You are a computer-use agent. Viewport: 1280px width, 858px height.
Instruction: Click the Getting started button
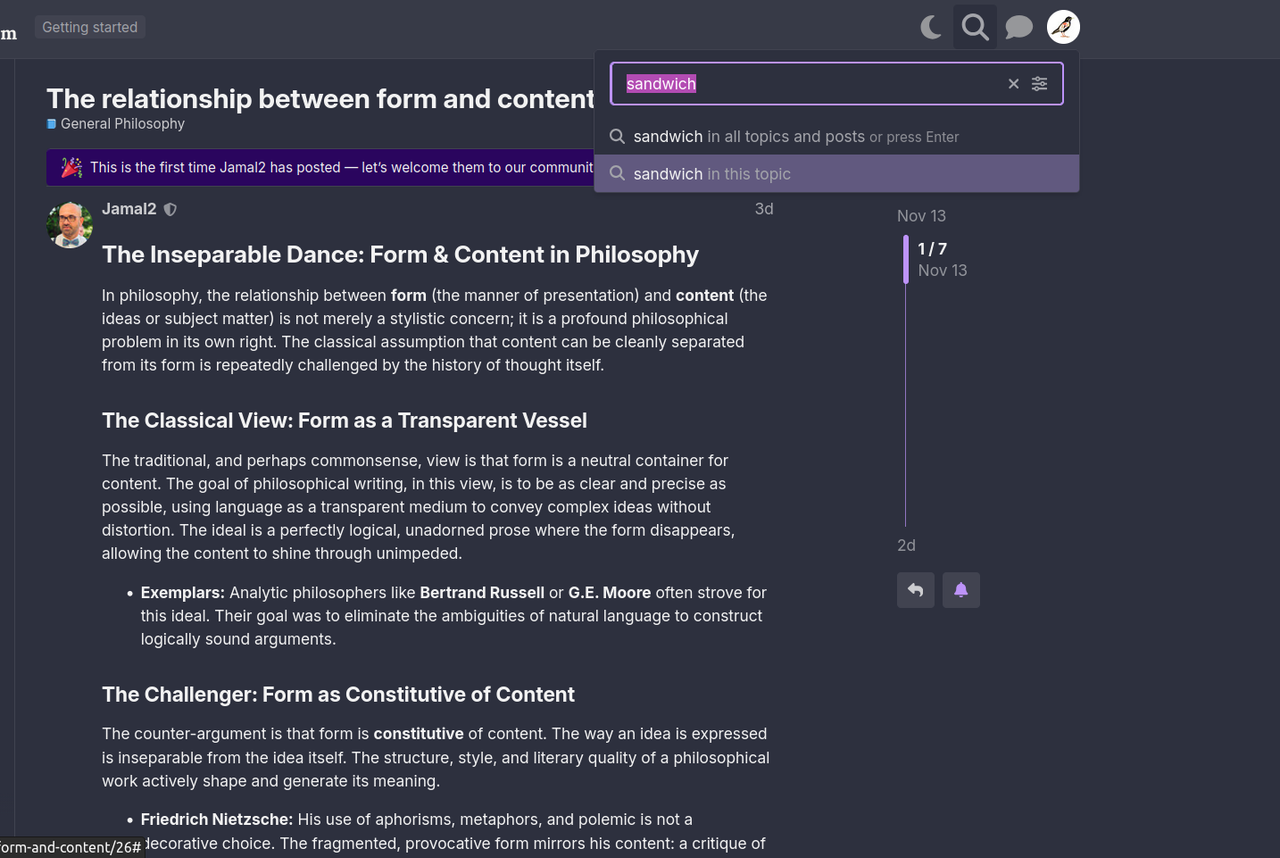click(x=89, y=27)
